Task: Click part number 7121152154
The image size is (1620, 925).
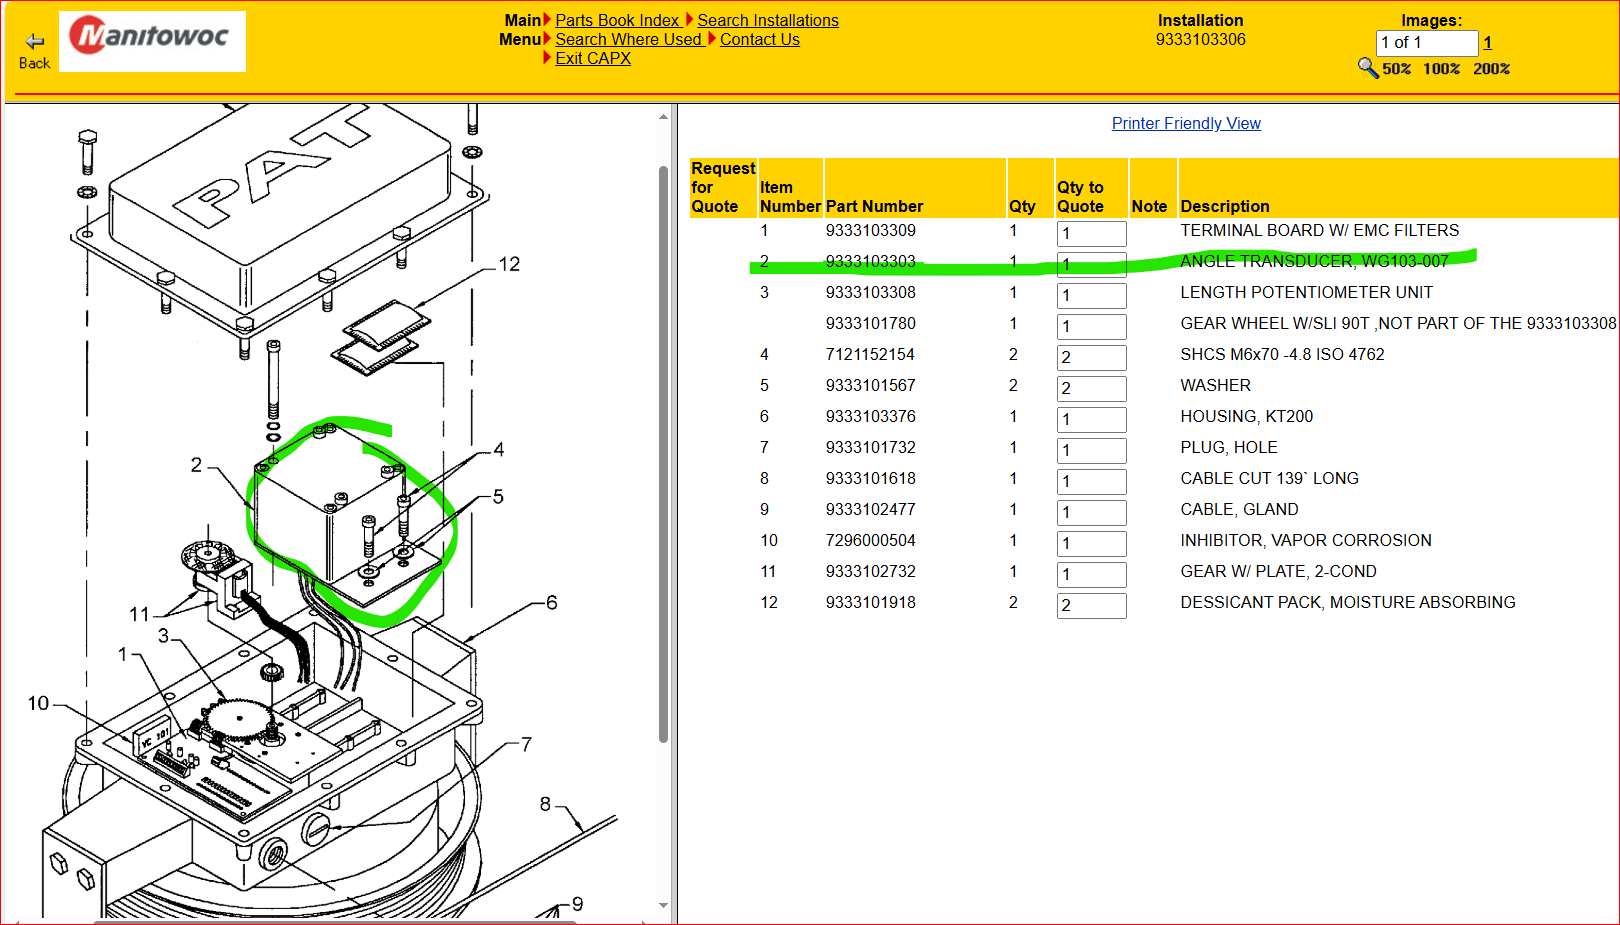Action: [x=870, y=354]
